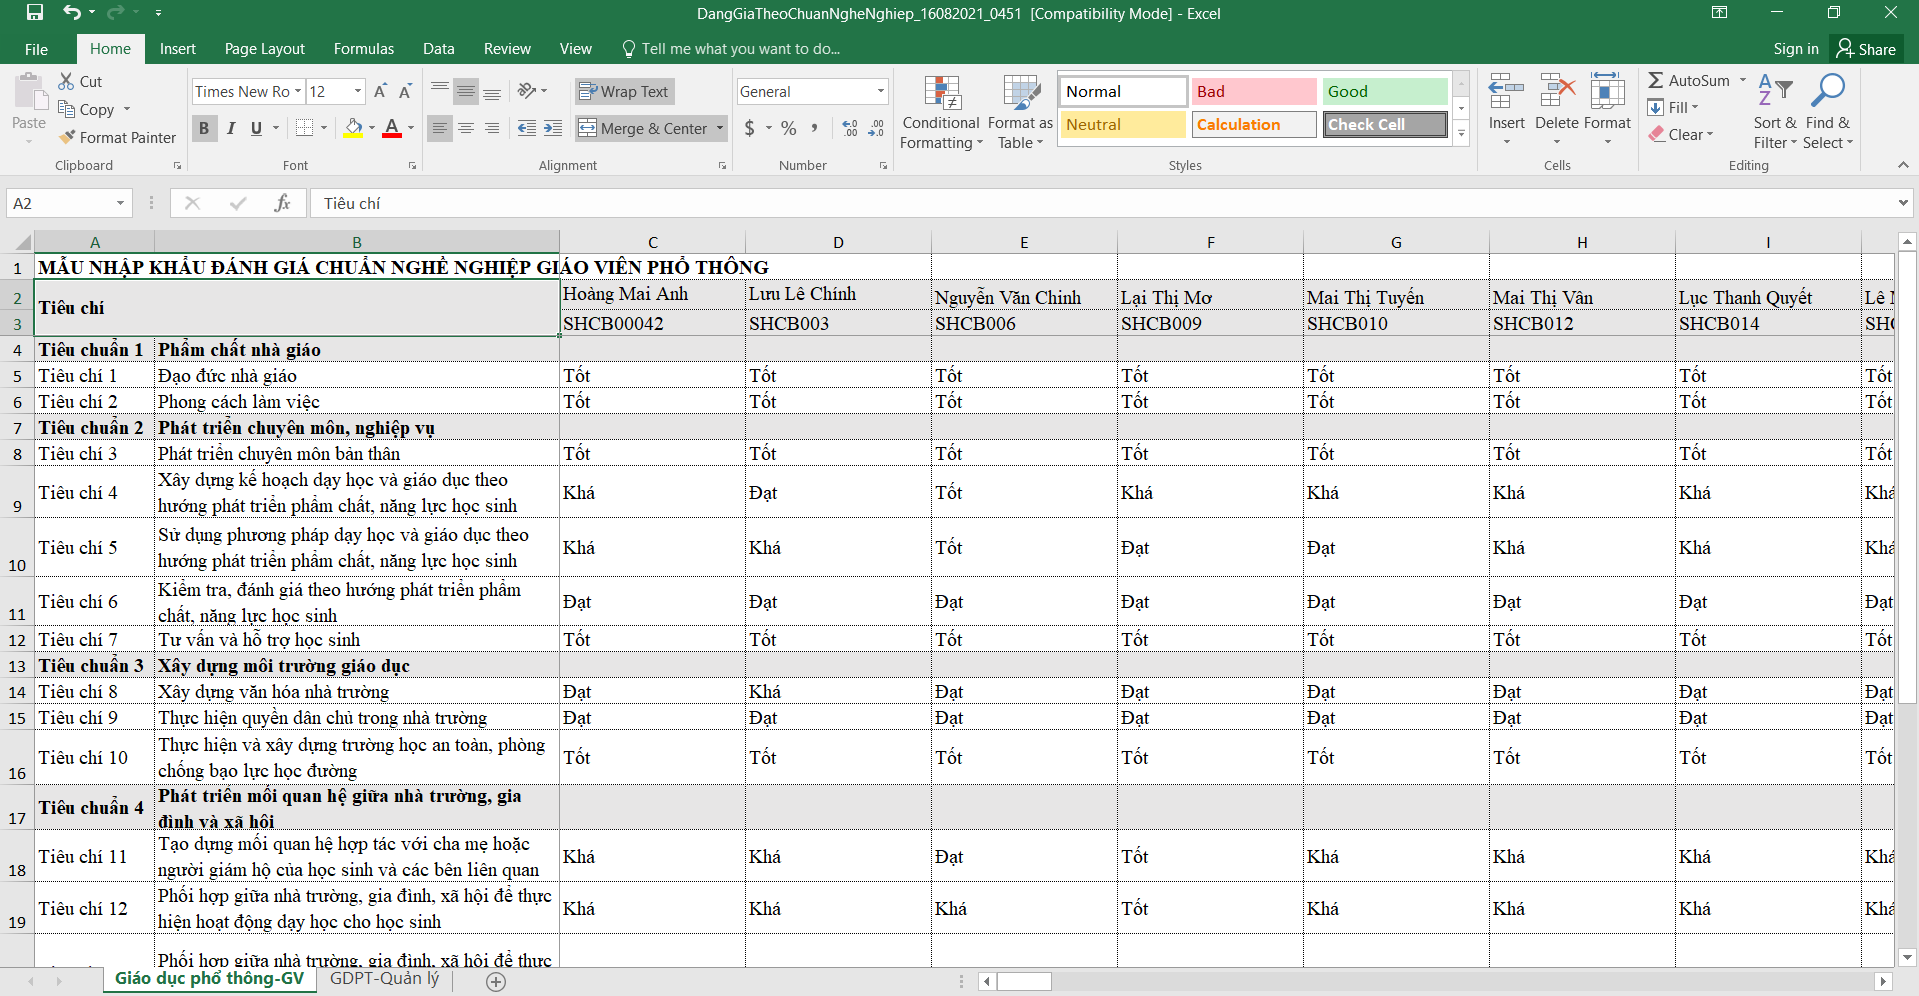Screen dimensions: 1919x996
Task: Toggle Wrap Text for selected cells
Action: [x=624, y=92]
